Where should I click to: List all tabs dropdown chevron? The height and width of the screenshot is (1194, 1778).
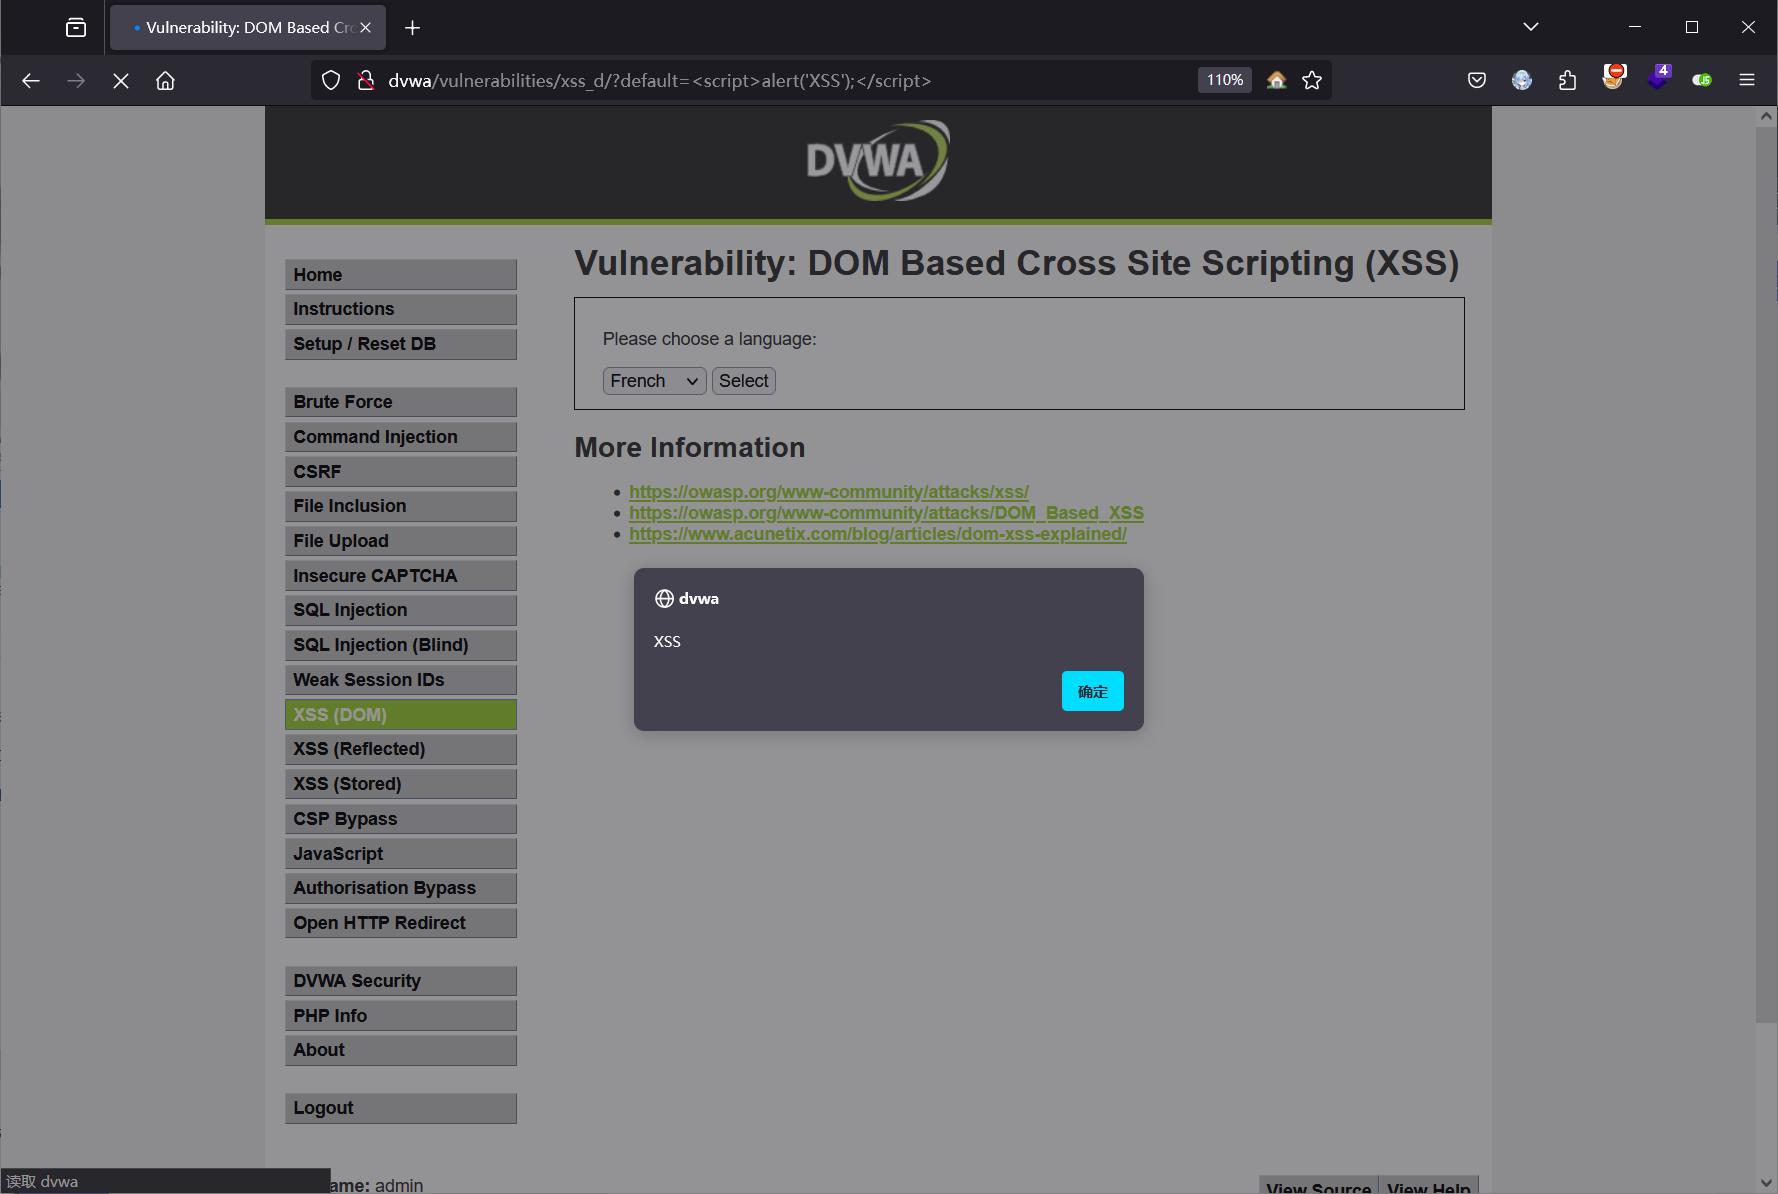[x=1530, y=27]
